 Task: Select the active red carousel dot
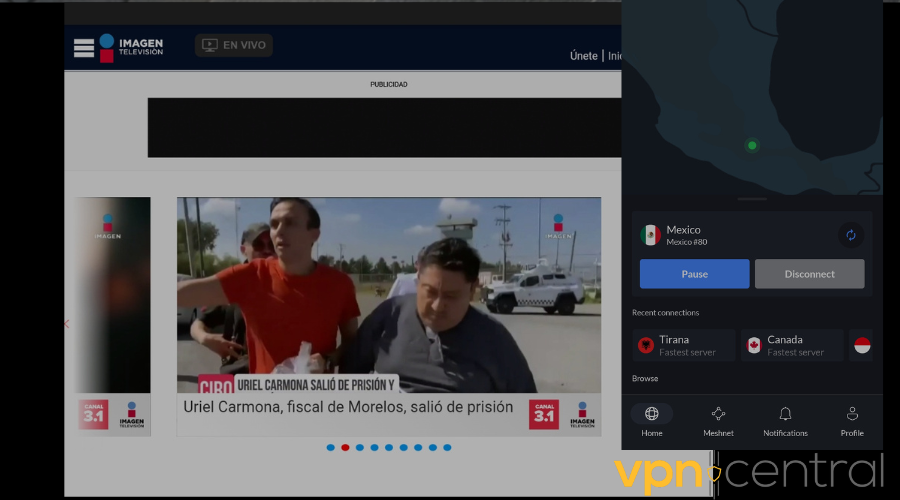345,448
